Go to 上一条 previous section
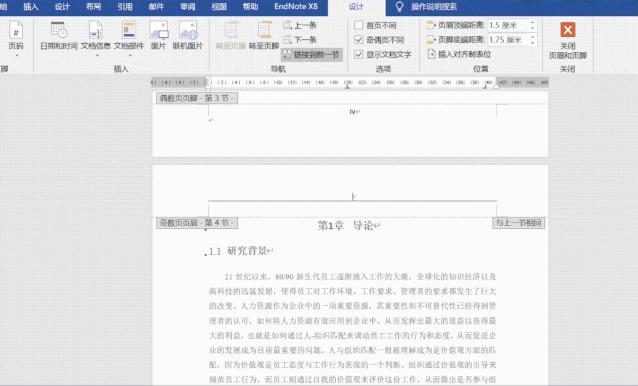This screenshot has width=638, height=386. point(299,25)
